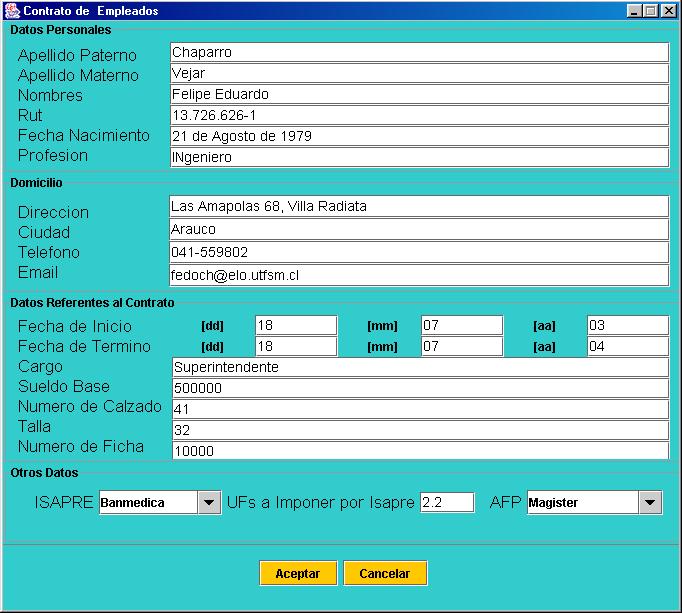Click the Profesion text field
The height and width of the screenshot is (613, 682).
coord(418,158)
